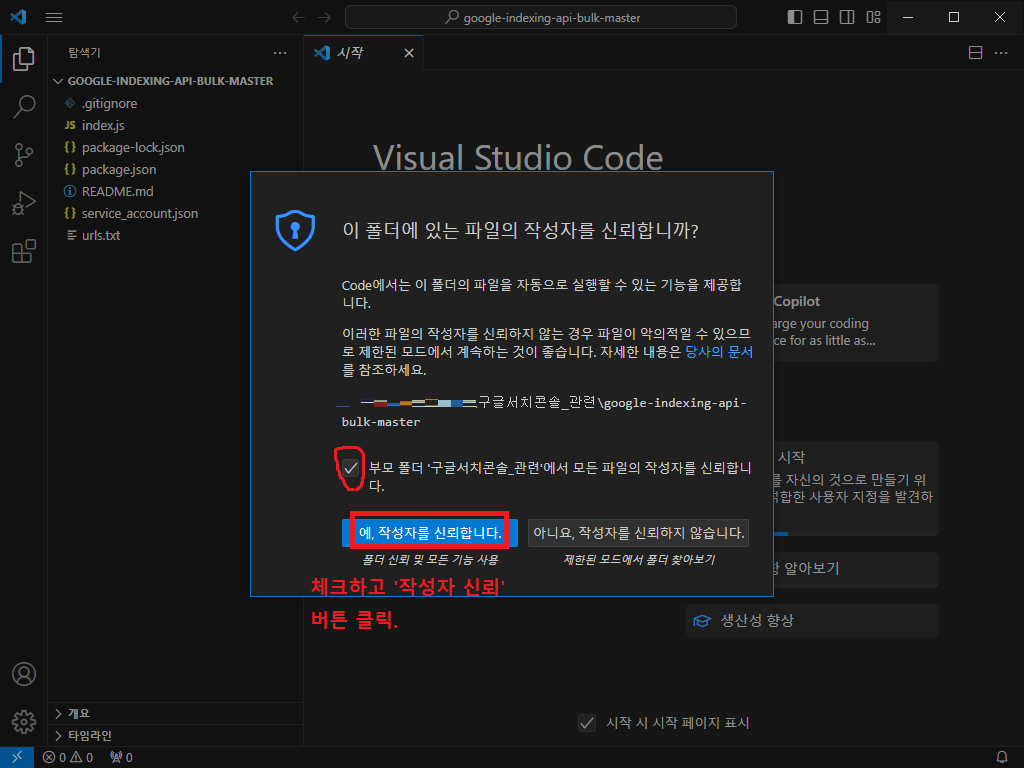Click the workspace trust shield icon
This screenshot has height=768, width=1024.
click(x=295, y=230)
